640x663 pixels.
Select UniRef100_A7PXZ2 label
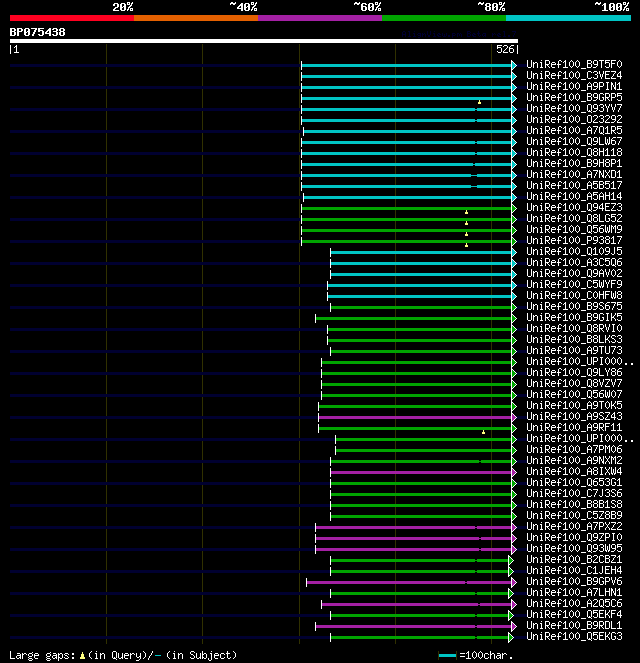click(574, 526)
